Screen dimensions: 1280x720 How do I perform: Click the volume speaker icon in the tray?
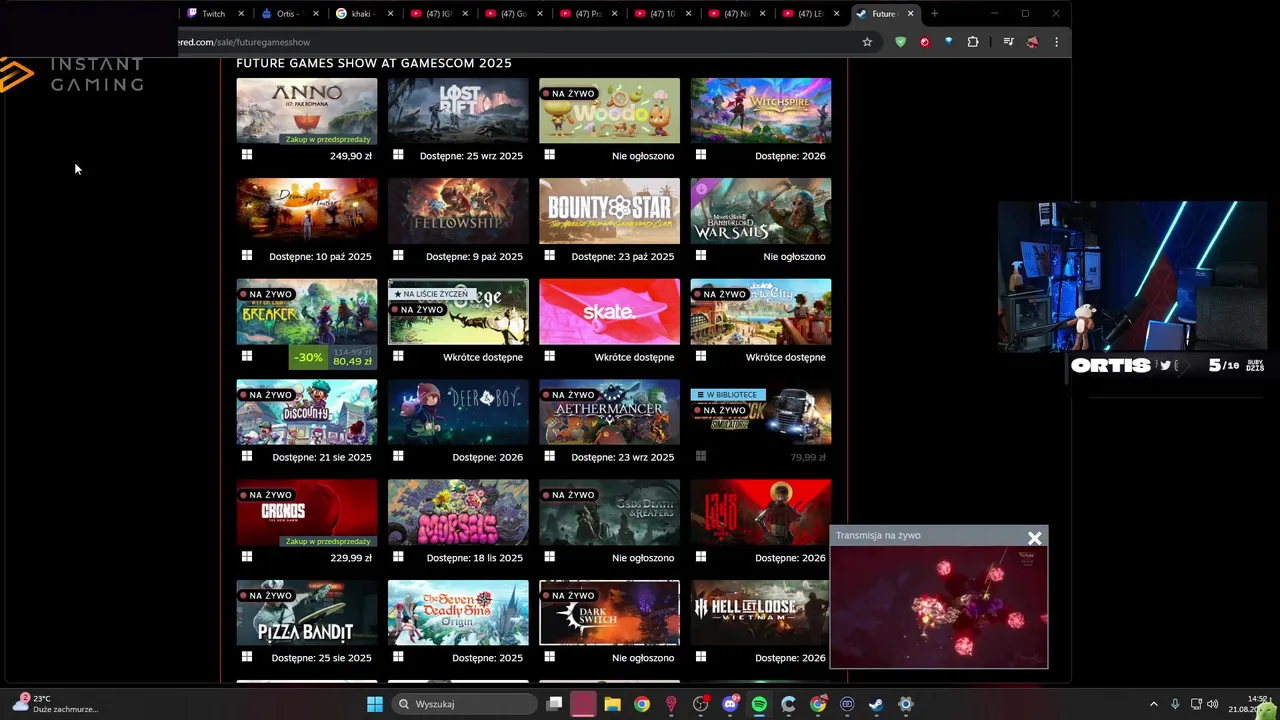click(x=1213, y=704)
